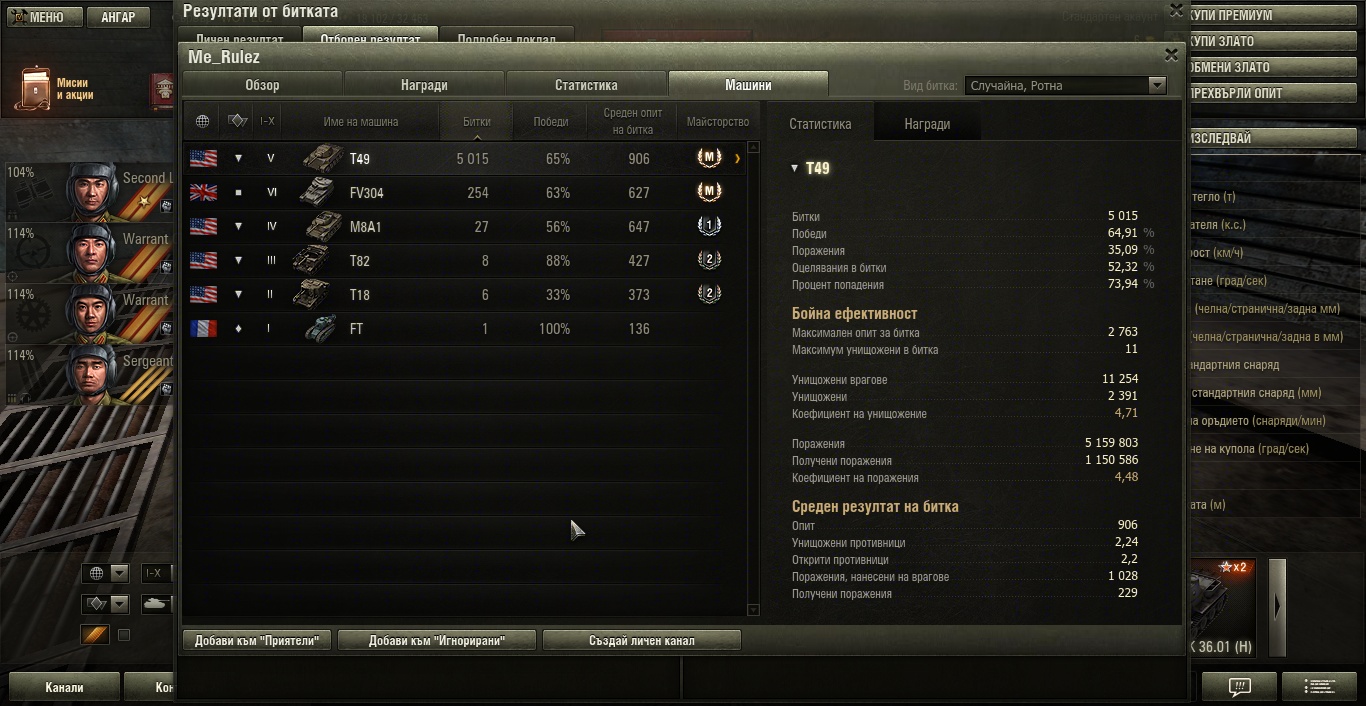Screen dimensions: 1366x706
Task: Open the chat messages icon button
Action: 1239,686
